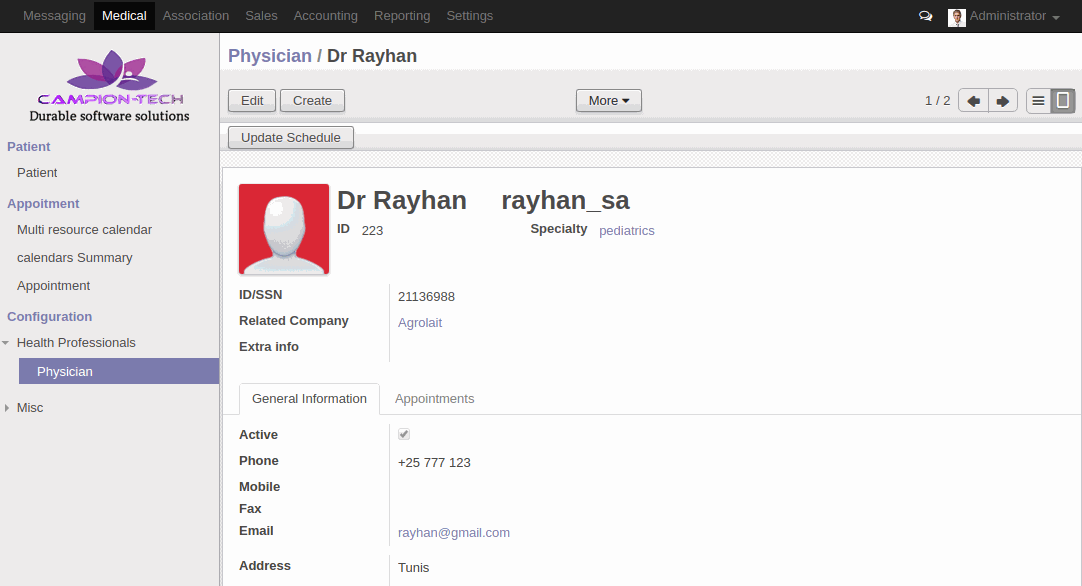This screenshot has width=1082, height=586.
Task: Go to the next physician record arrow
Action: (x=1003, y=101)
